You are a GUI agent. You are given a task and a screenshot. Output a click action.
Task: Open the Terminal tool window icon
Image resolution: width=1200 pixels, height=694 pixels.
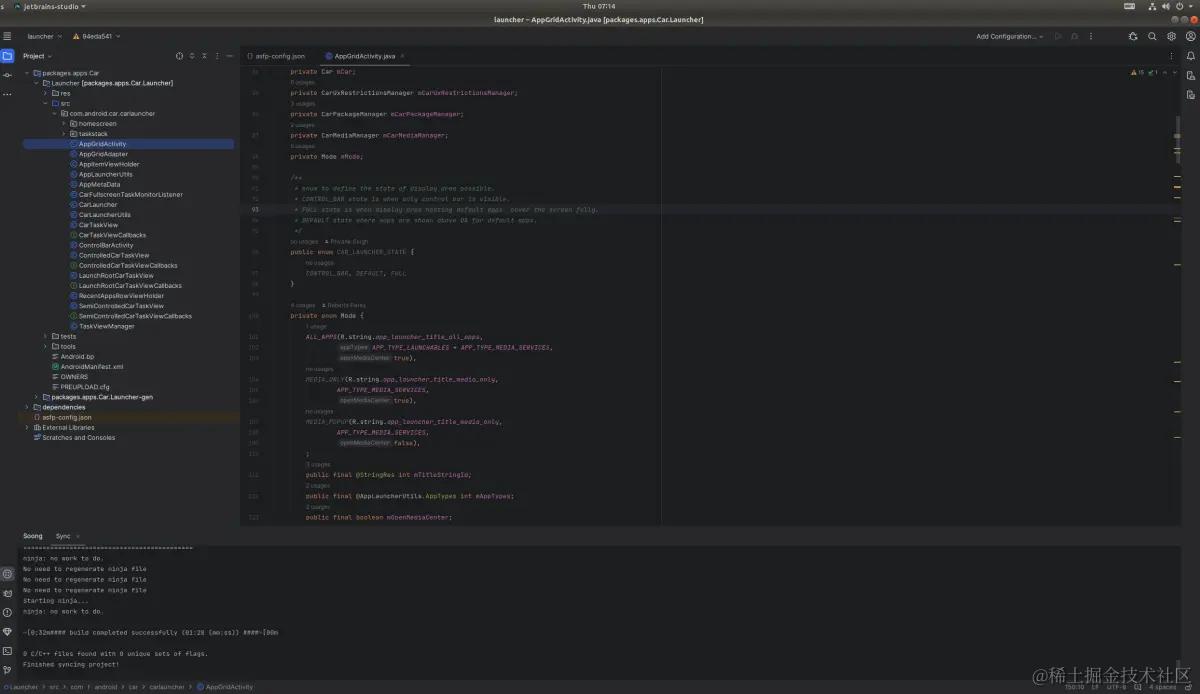pyautogui.click(x=7, y=650)
